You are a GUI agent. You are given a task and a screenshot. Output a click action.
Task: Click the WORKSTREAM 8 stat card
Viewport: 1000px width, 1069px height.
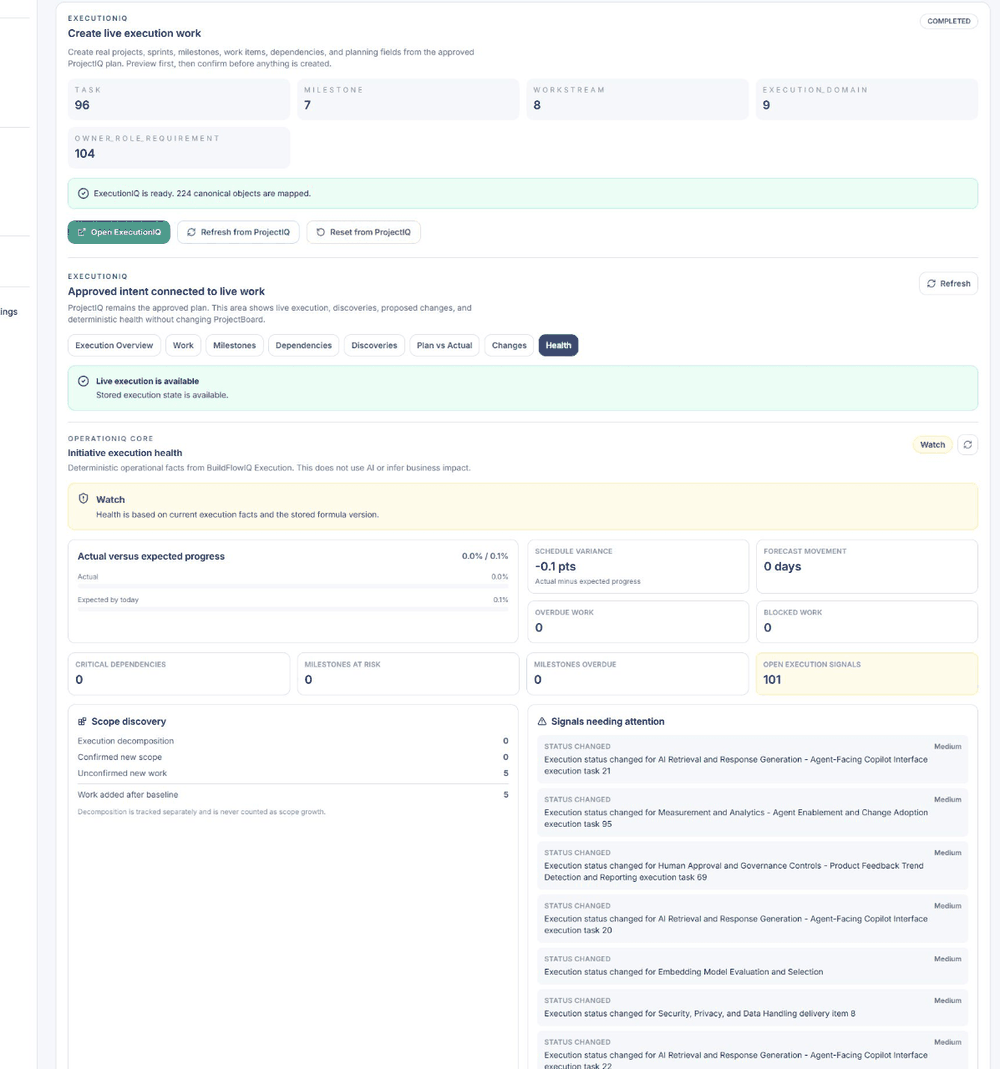pyautogui.click(x=637, y=99)
